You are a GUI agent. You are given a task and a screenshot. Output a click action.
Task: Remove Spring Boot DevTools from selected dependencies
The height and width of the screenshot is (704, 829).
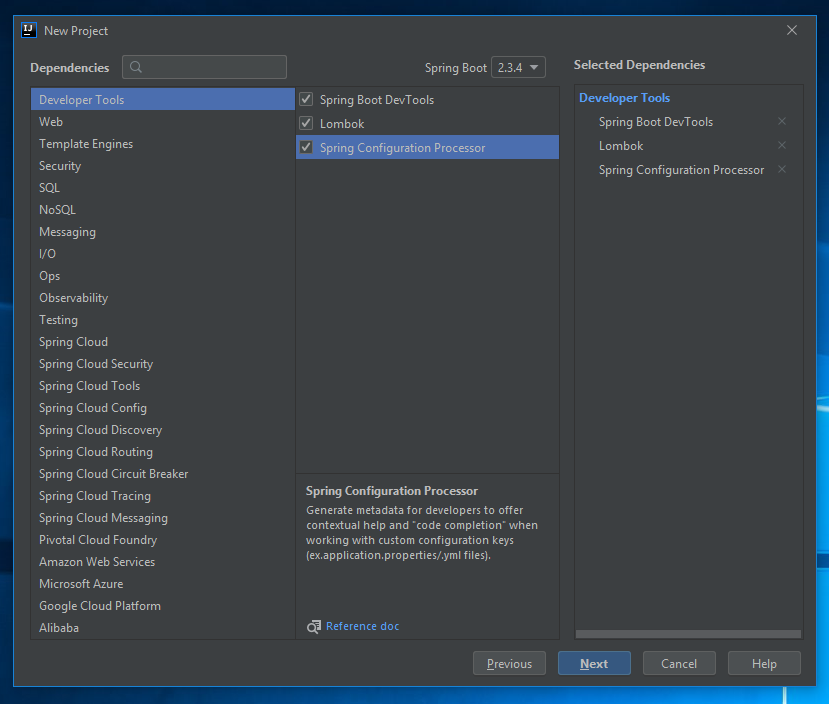pos(782,122)
